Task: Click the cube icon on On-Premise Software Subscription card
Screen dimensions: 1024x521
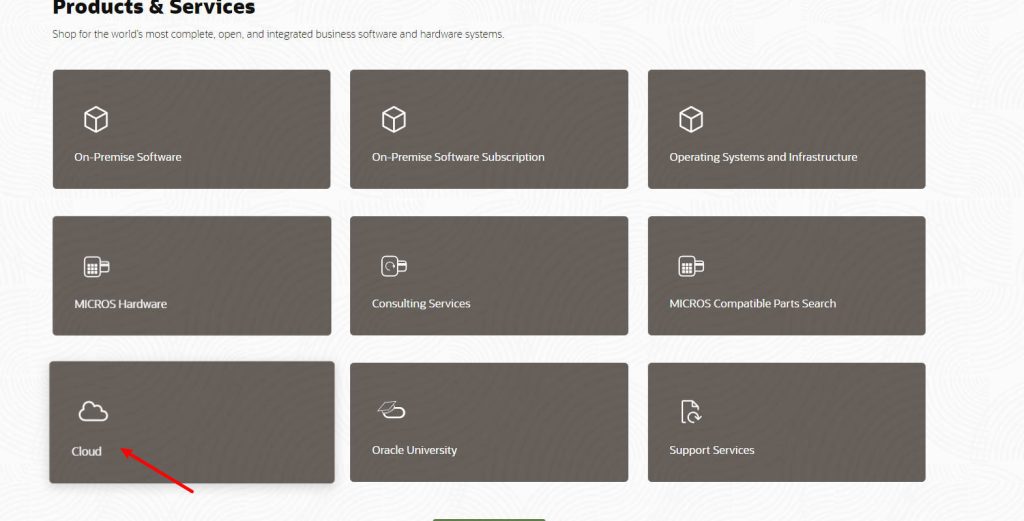Action: (394, 119)
